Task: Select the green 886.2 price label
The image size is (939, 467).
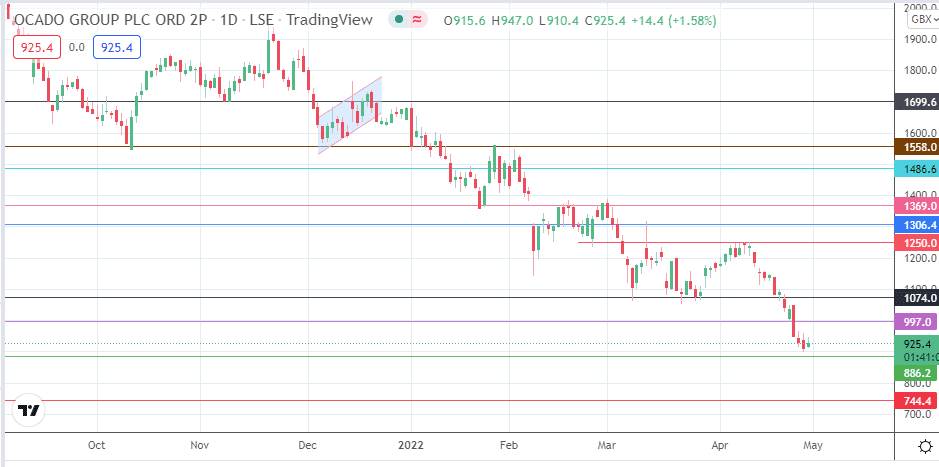Action: [x=916, y=374]
